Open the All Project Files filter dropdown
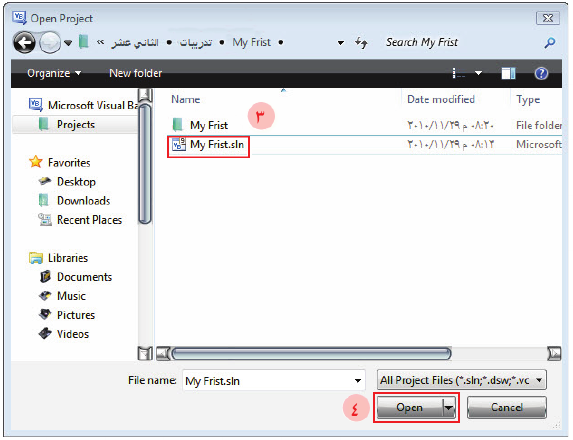The image size is (573, 440). (462, 380)
